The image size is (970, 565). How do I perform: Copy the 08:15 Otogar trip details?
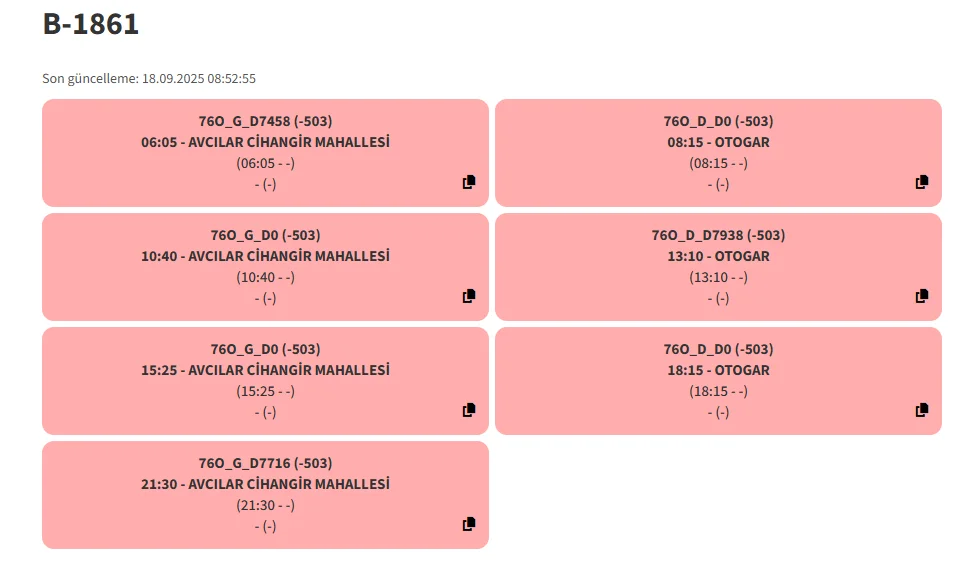pyautogui.click(x=922, y=182)
